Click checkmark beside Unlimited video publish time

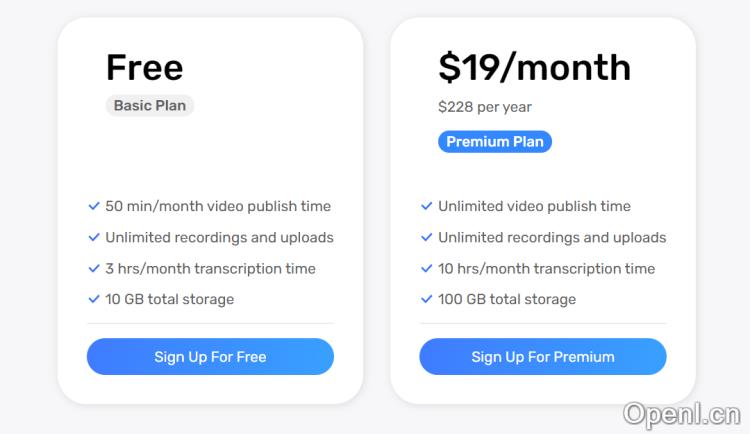tap(426, 207)
